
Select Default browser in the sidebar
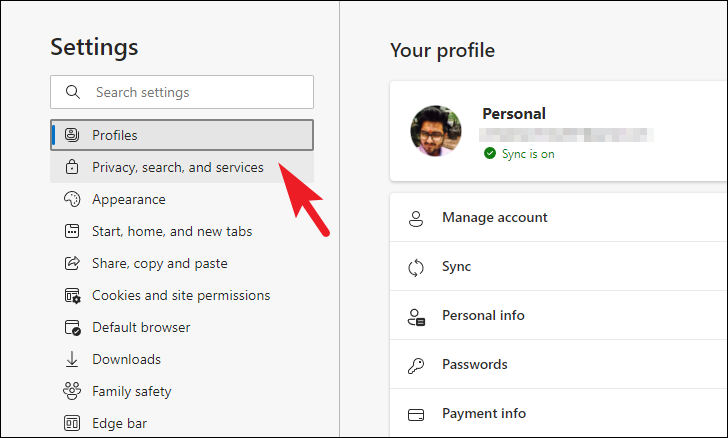coord(182,327)
